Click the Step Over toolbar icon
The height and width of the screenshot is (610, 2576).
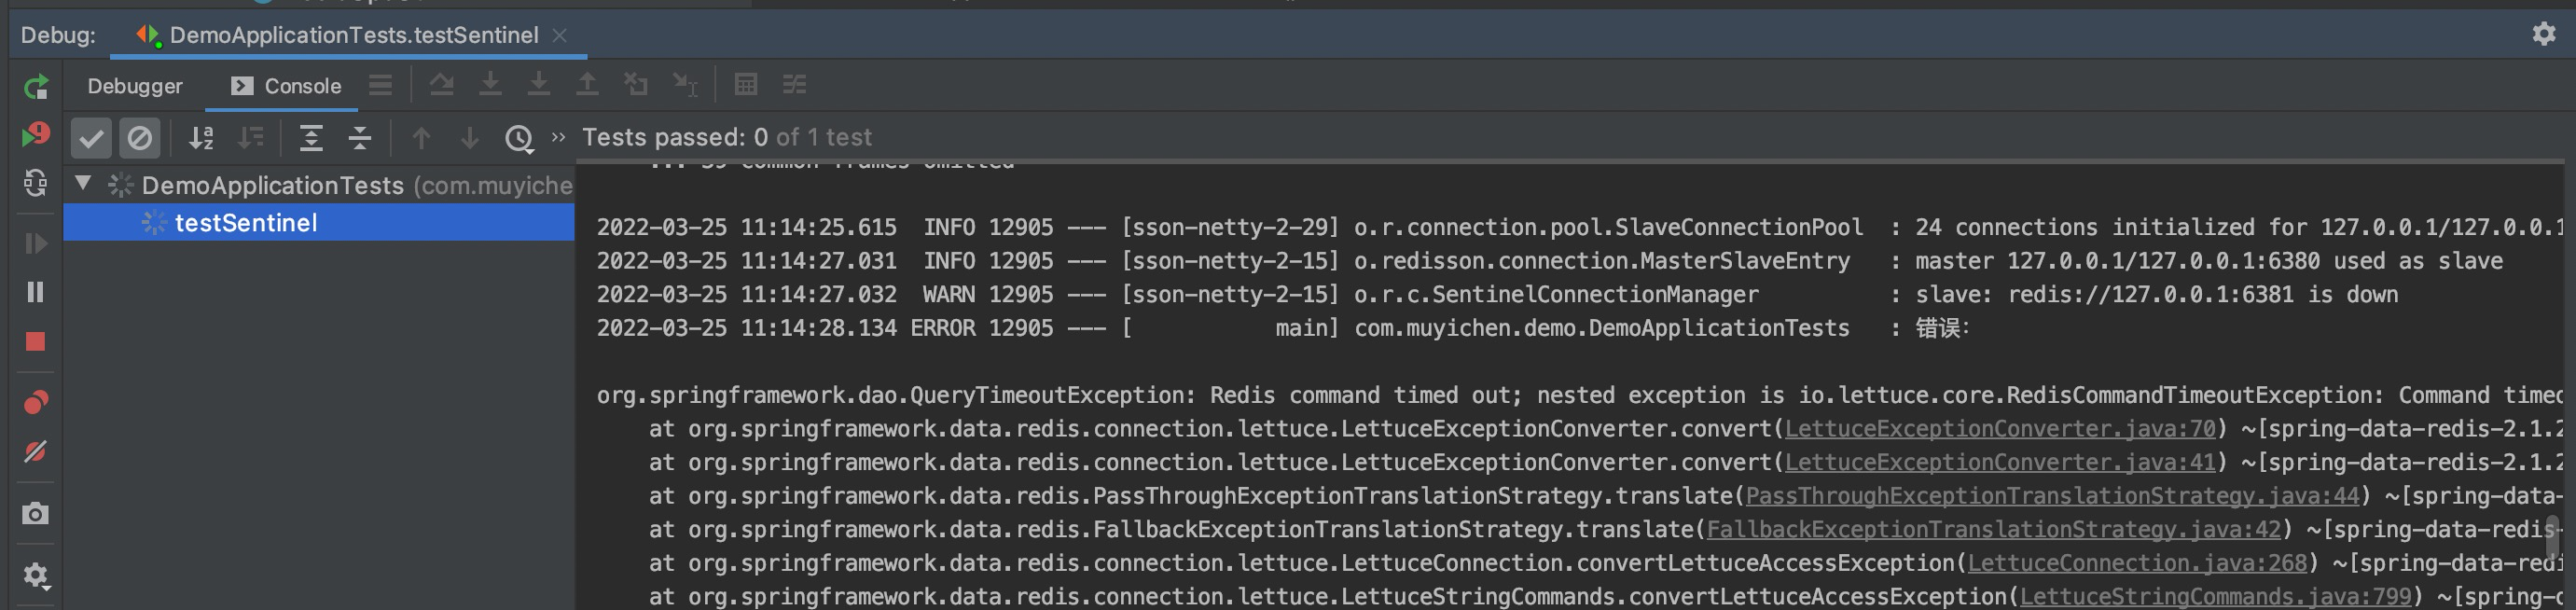pyautogui.click(x=442, y=85)
